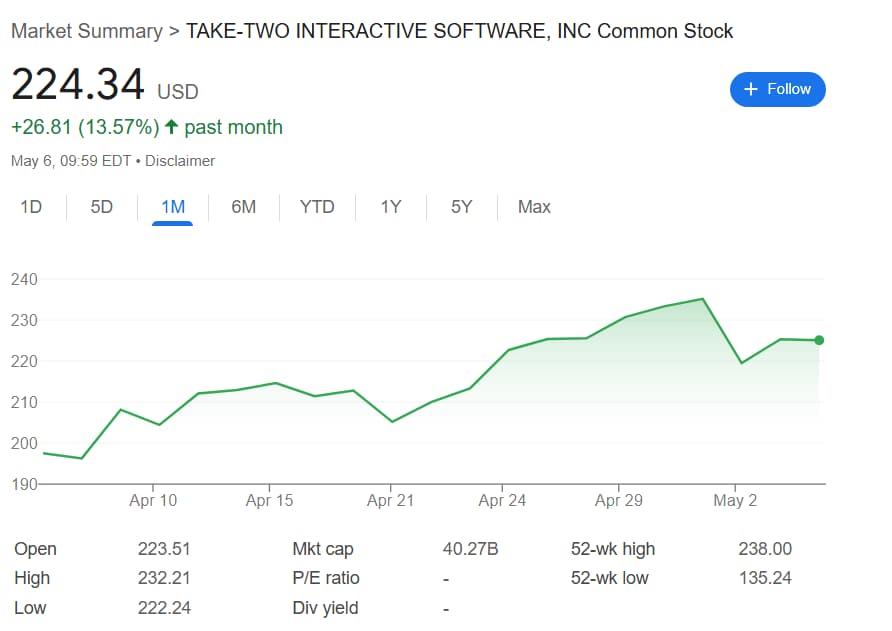Click the Apr 24 axis label
892x631 pixels.
pyautogui.click(x=502, y=501)
